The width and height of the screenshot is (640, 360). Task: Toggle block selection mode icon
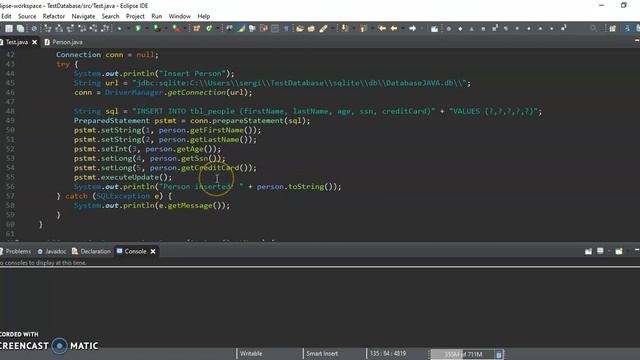275,29
